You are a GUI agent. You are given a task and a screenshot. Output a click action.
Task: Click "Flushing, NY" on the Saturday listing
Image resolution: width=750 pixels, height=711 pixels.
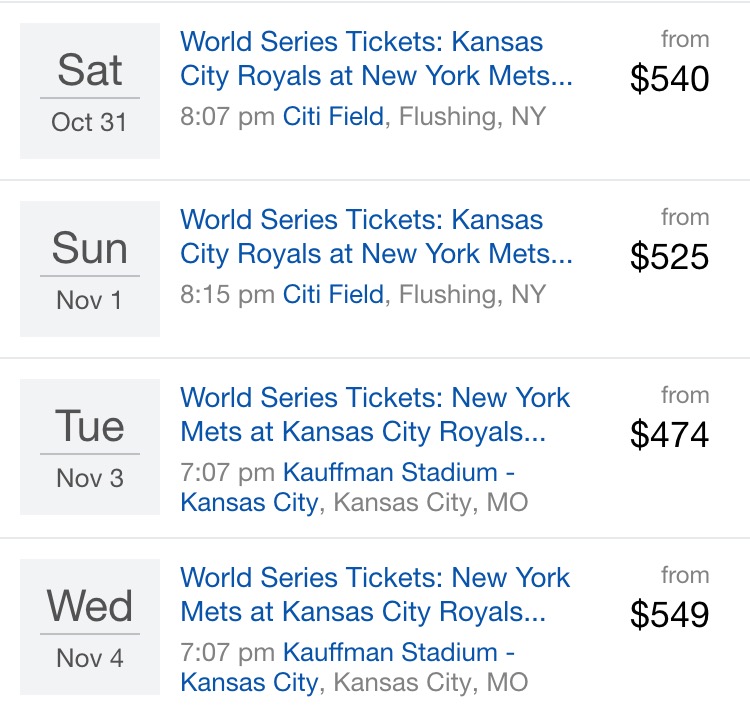pyautogui.click(x=472, y=117)
